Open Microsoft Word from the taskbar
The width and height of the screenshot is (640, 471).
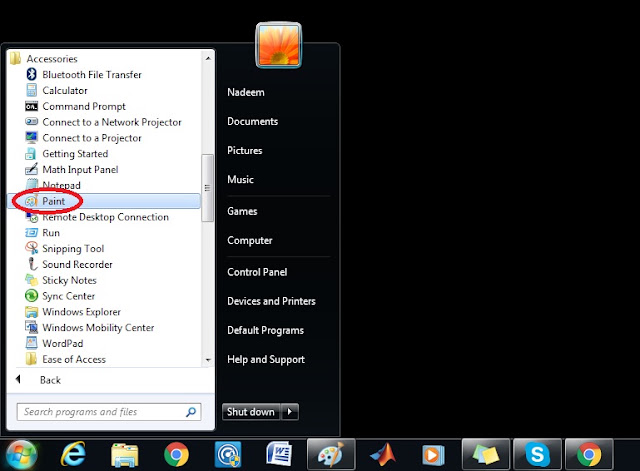pos(279,454)
